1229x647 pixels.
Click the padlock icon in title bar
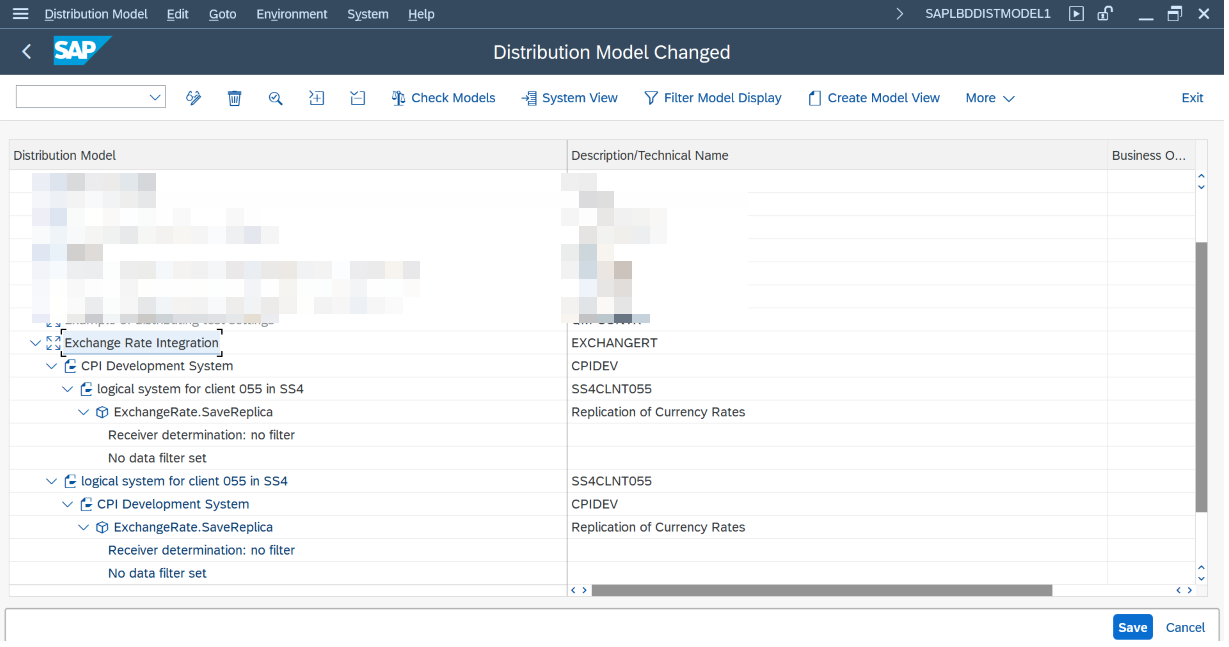(1105, 14)
